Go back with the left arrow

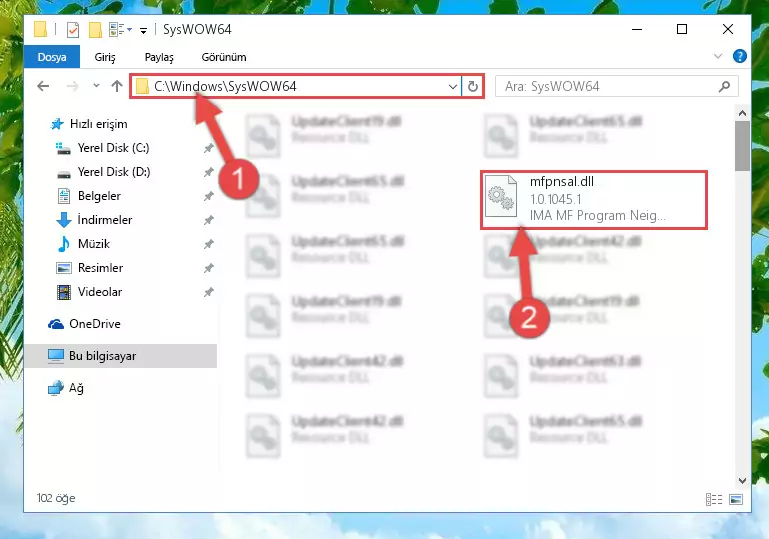(x=43, y=86)
